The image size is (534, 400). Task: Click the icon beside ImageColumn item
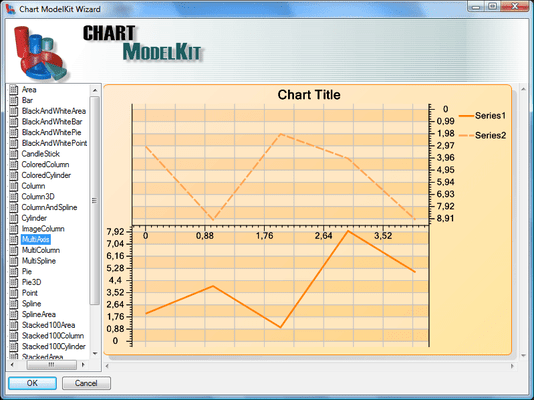[14, 229]
